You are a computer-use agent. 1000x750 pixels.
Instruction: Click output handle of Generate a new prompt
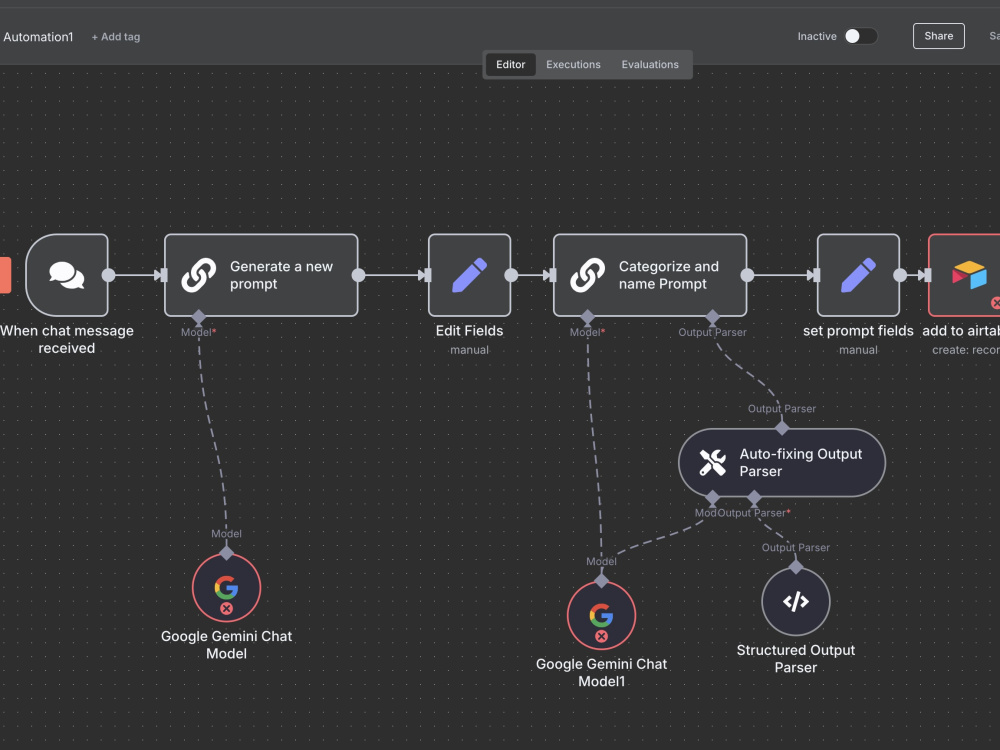click(x=358, y=275)
